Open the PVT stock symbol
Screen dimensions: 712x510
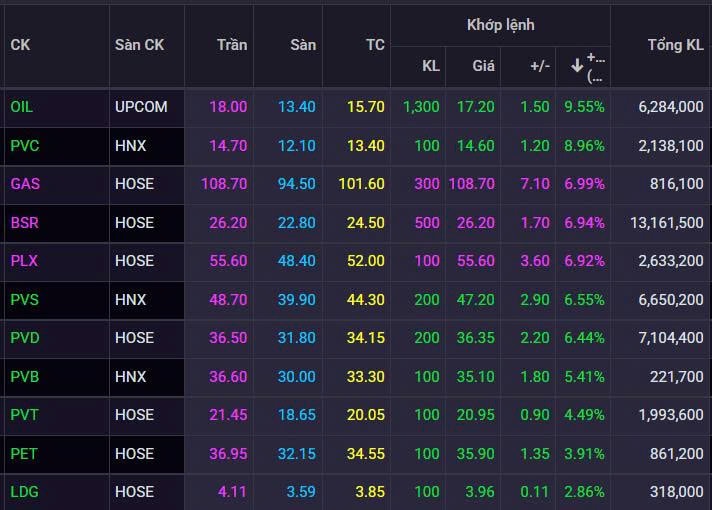click(24, 415)
